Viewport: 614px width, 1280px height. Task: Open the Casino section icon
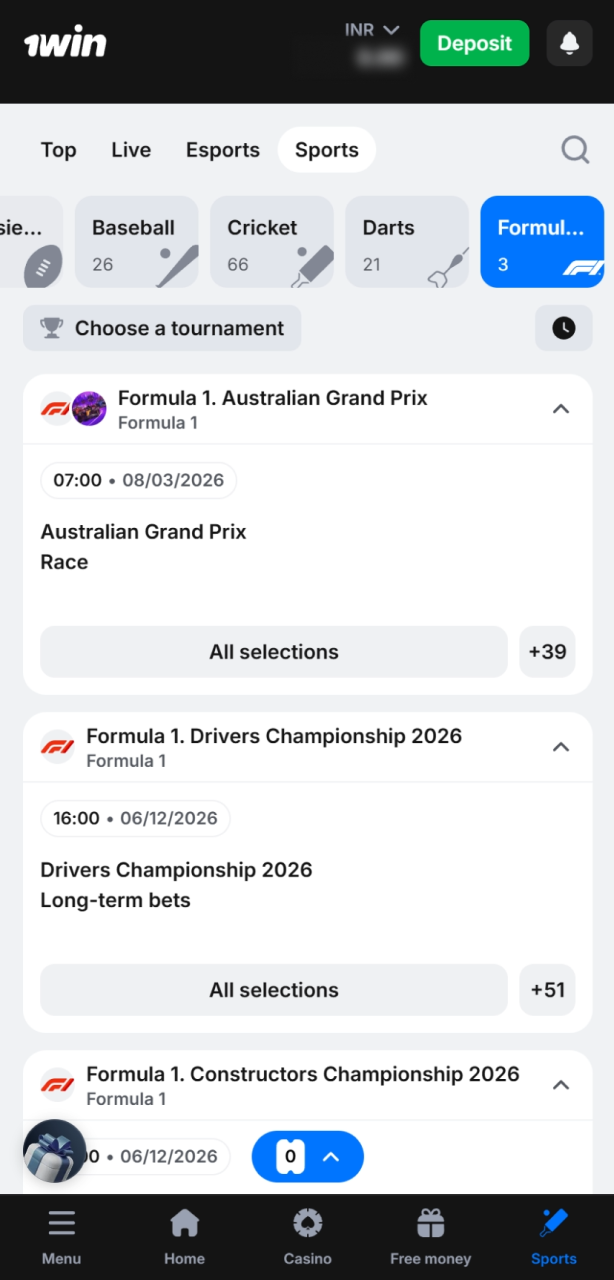[x=307, y=1222]
